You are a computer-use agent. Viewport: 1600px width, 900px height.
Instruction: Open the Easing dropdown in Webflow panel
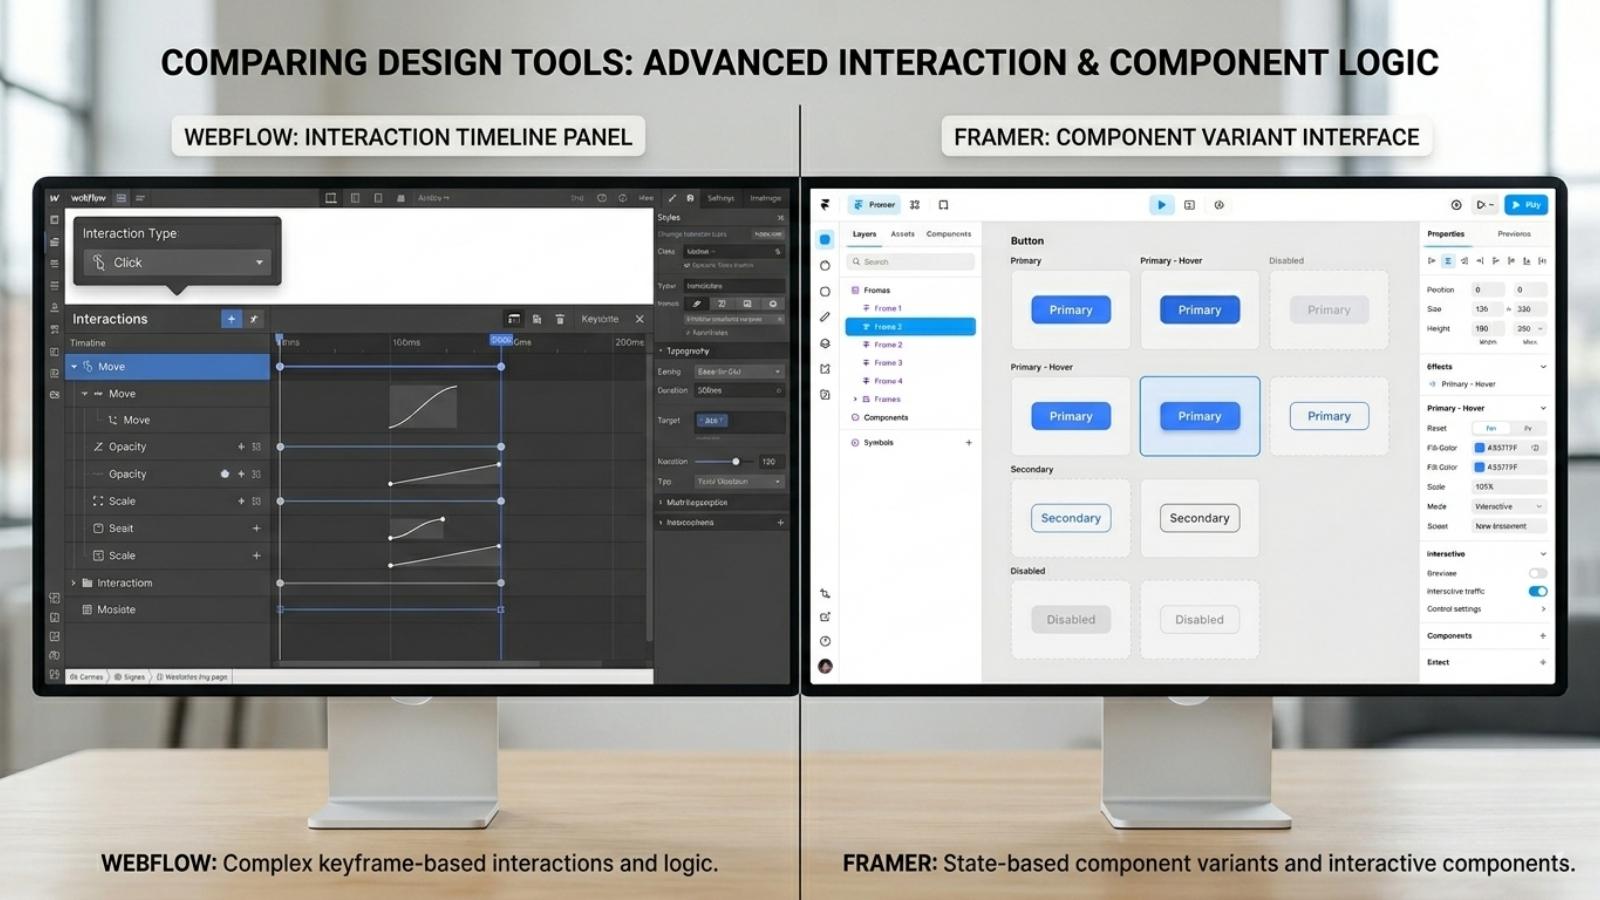[x=739, y=371]
